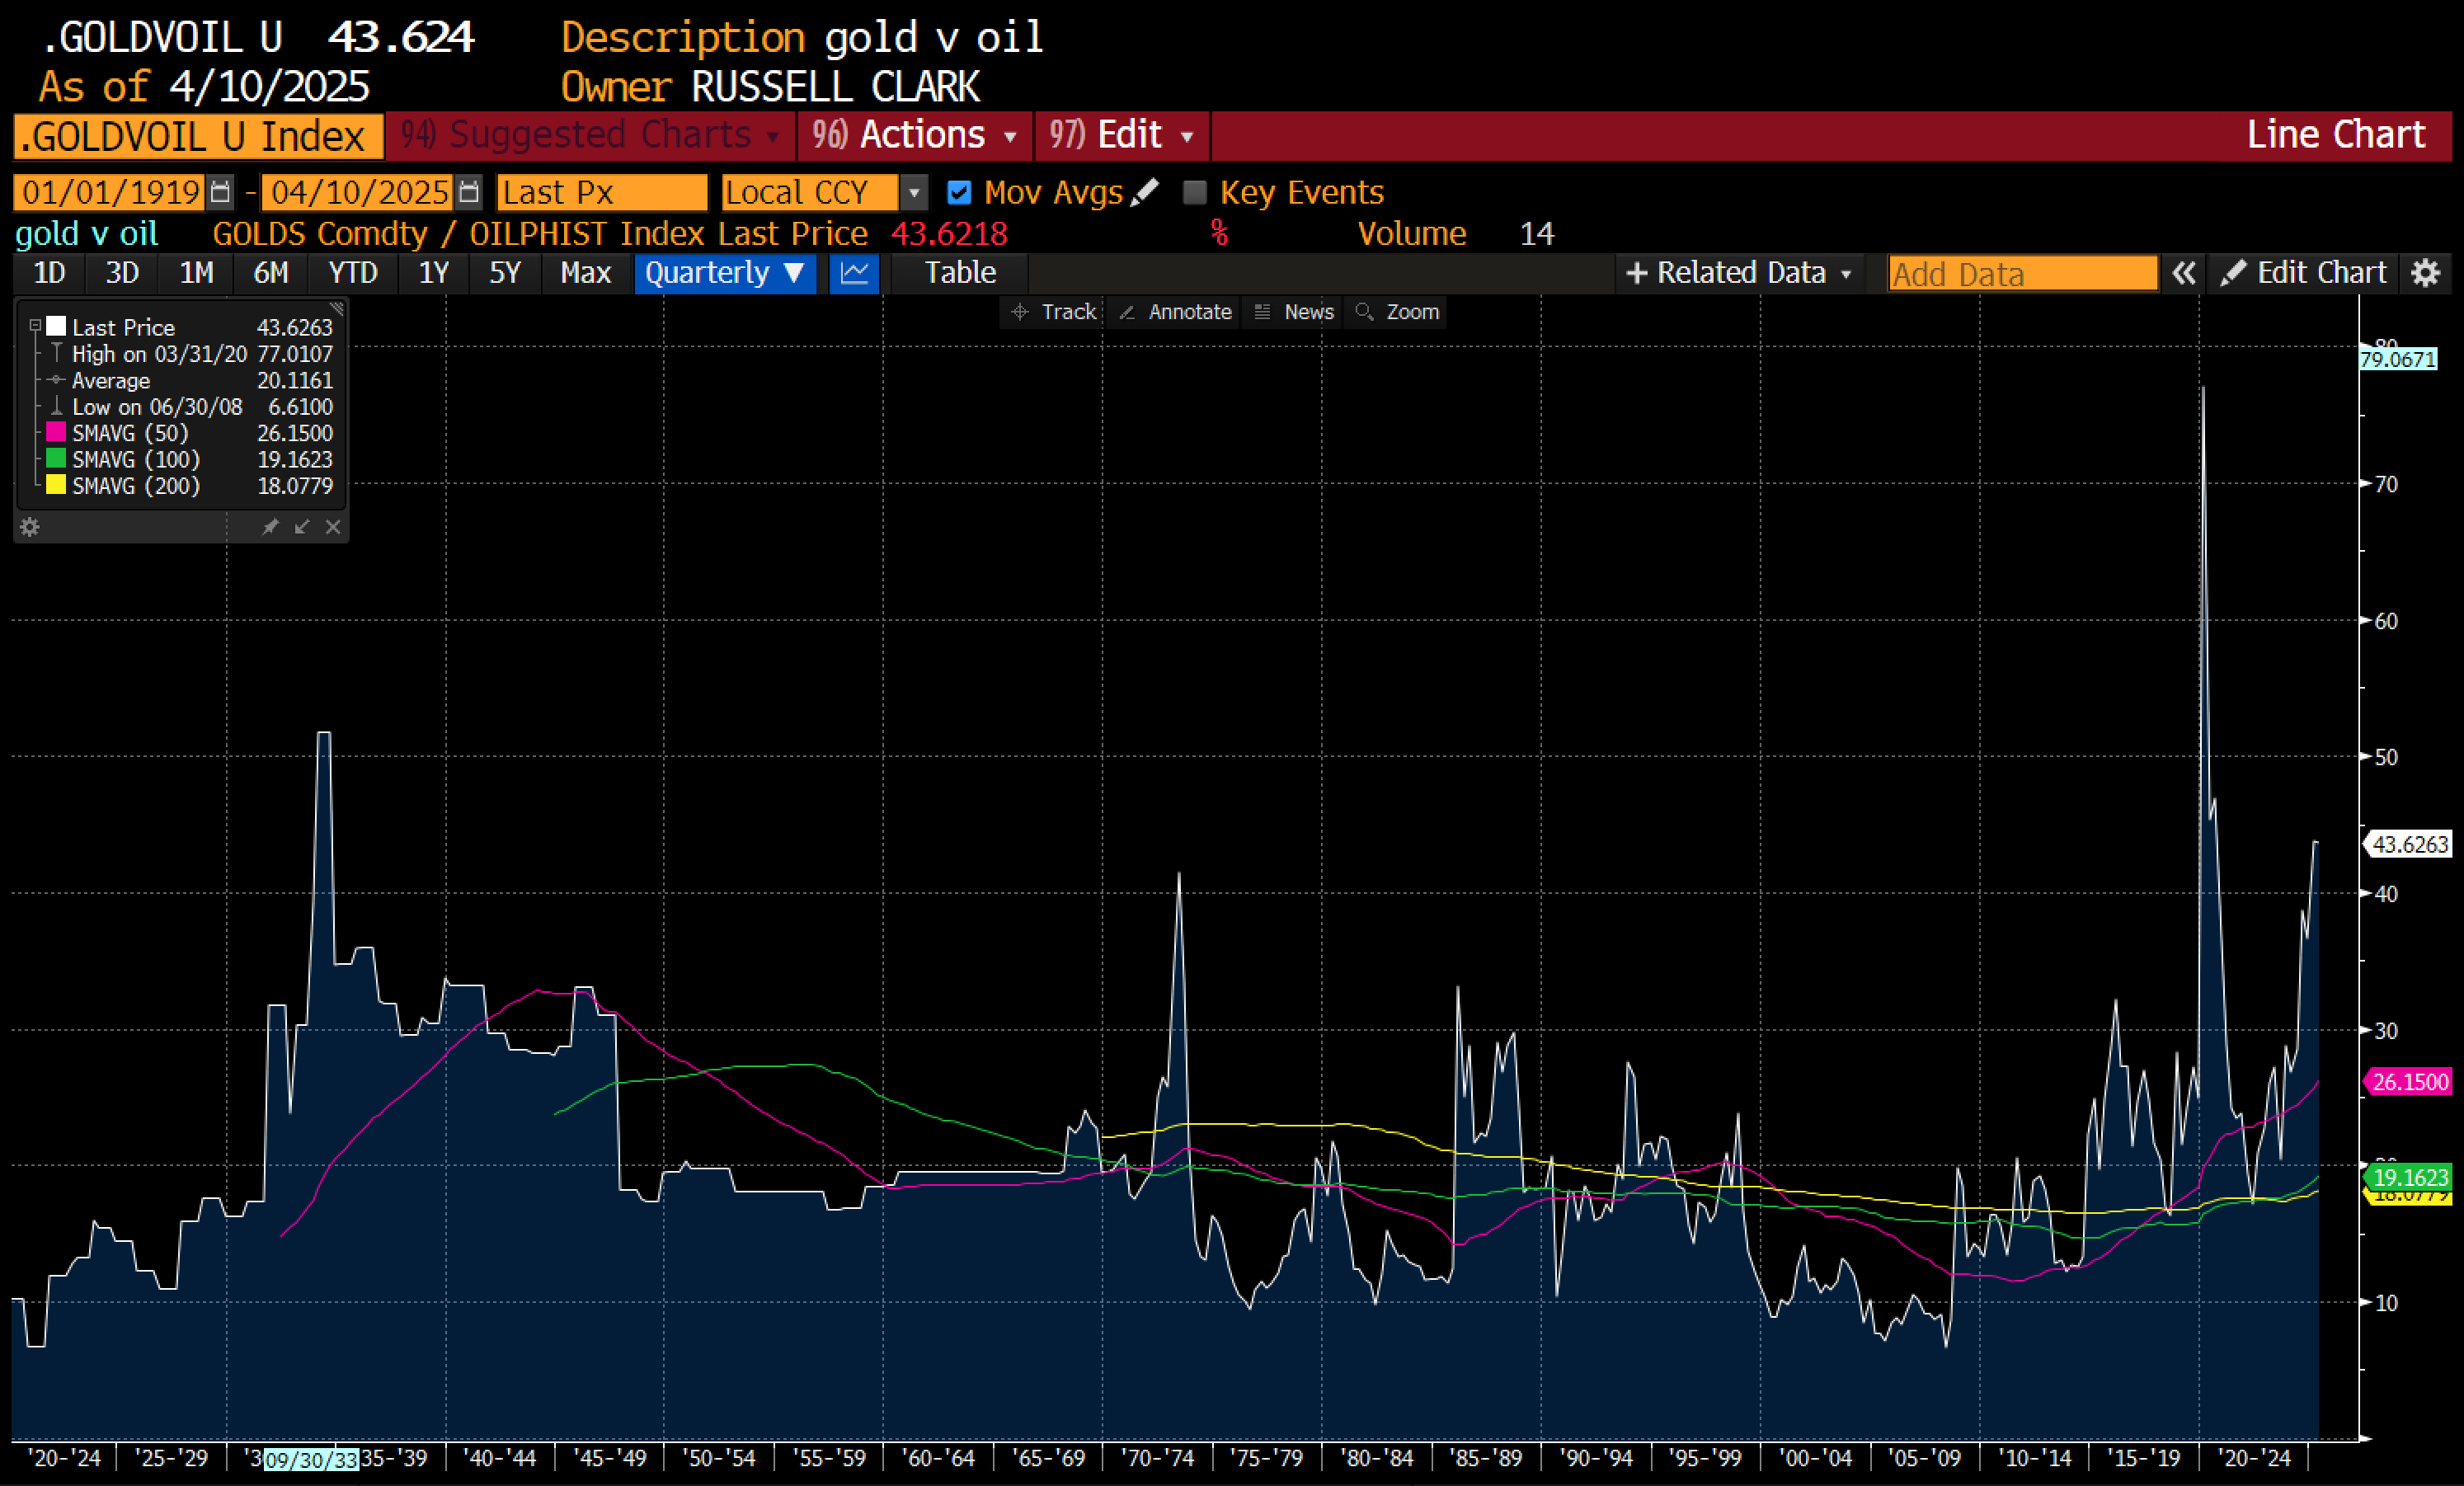Click the green SMAVG (100) swatch

(56, 458)
